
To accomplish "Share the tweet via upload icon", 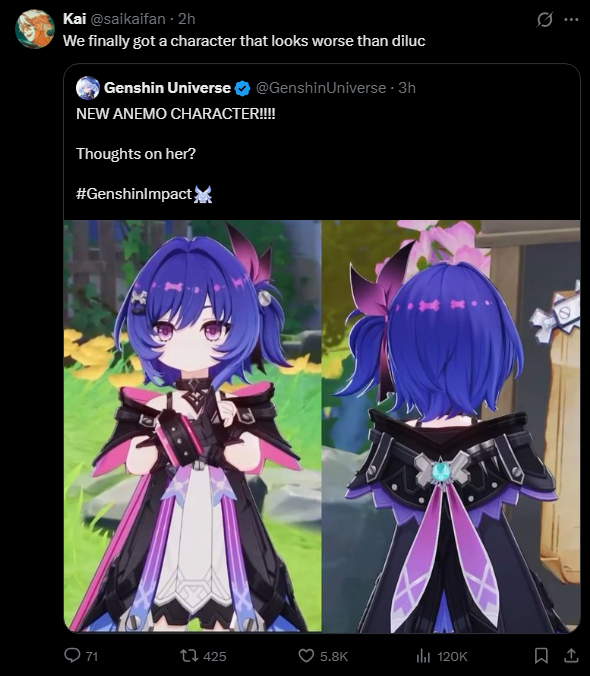I will [x=571, y=656].
